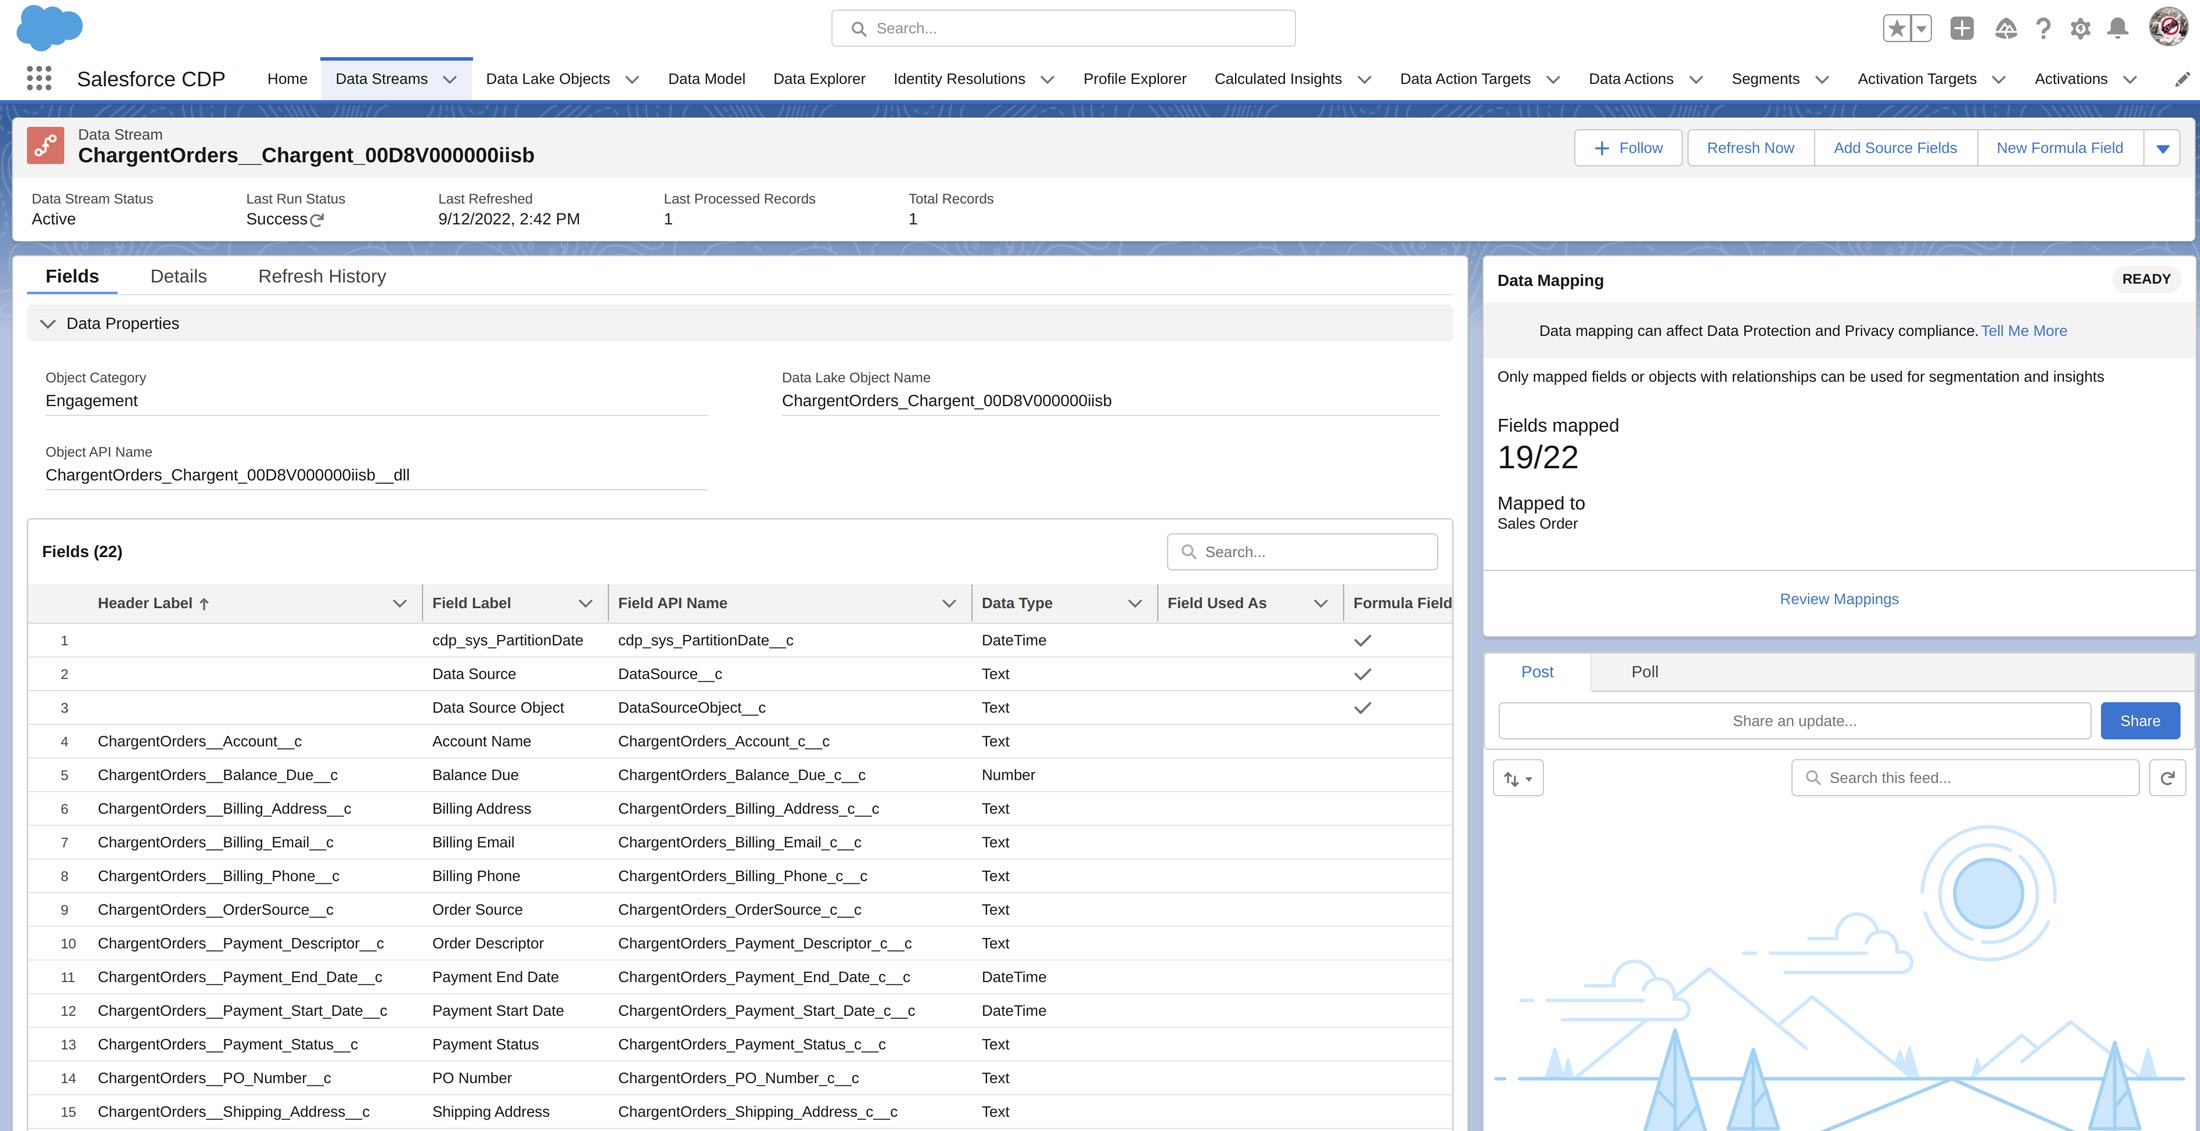Image resolution: width=2200 pixels, height=1131 pixels.
Task: Click the Data Stream record icon
Action: click(x=45, y=146)
